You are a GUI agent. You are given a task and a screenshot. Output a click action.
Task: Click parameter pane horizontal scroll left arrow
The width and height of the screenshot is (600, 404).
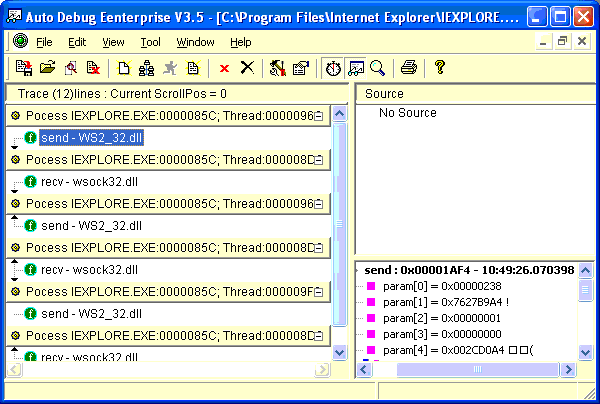click(x=364, y=370)
